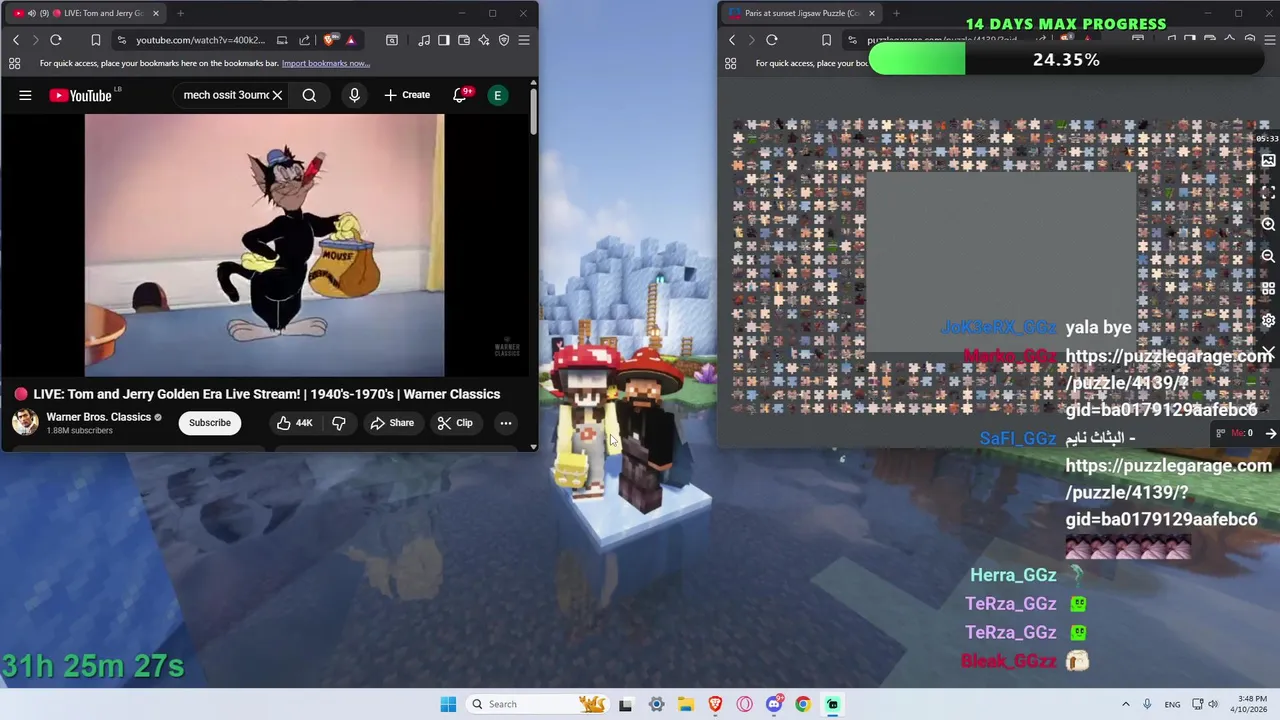Go back in the puzzle browser window
This screenshot has width=1280, height=720.
click(x=732, y=40)
